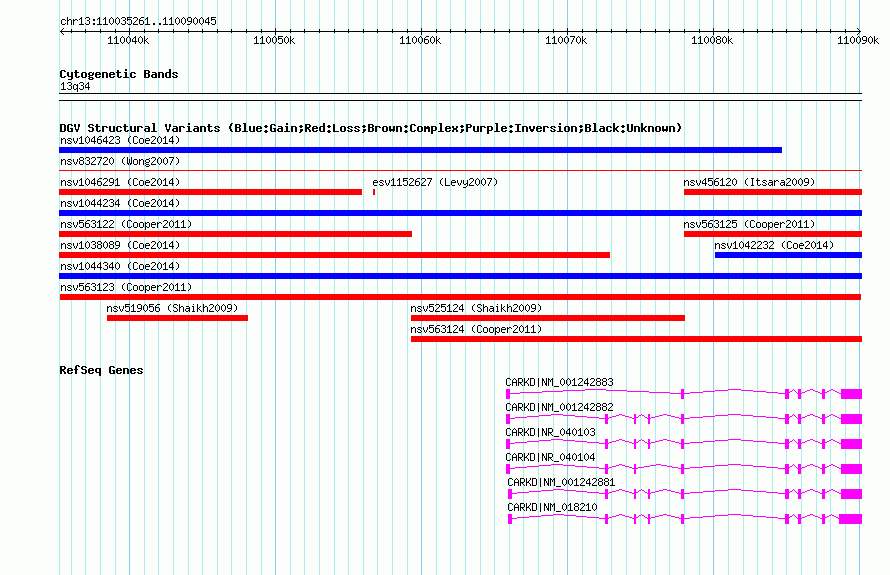Click the nsv563124 (Cooper2011) label

point(476,329)
